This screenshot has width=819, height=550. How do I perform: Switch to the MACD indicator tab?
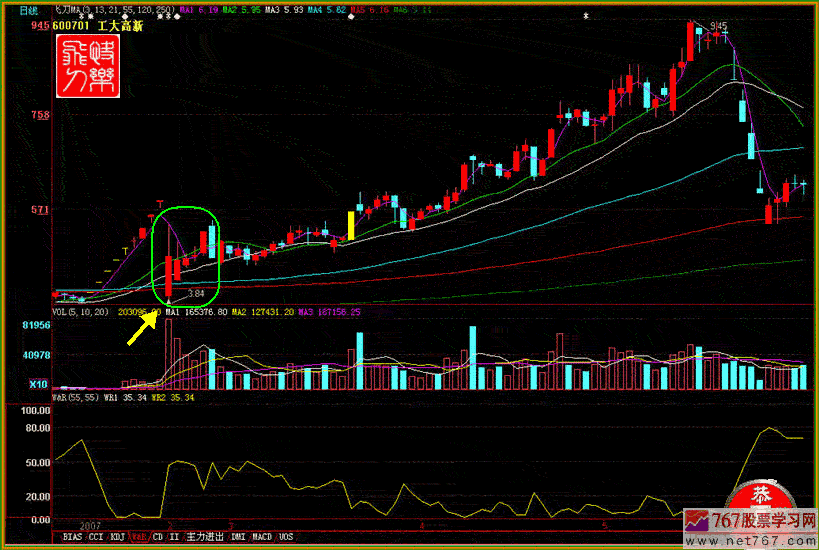coord(262,537)
